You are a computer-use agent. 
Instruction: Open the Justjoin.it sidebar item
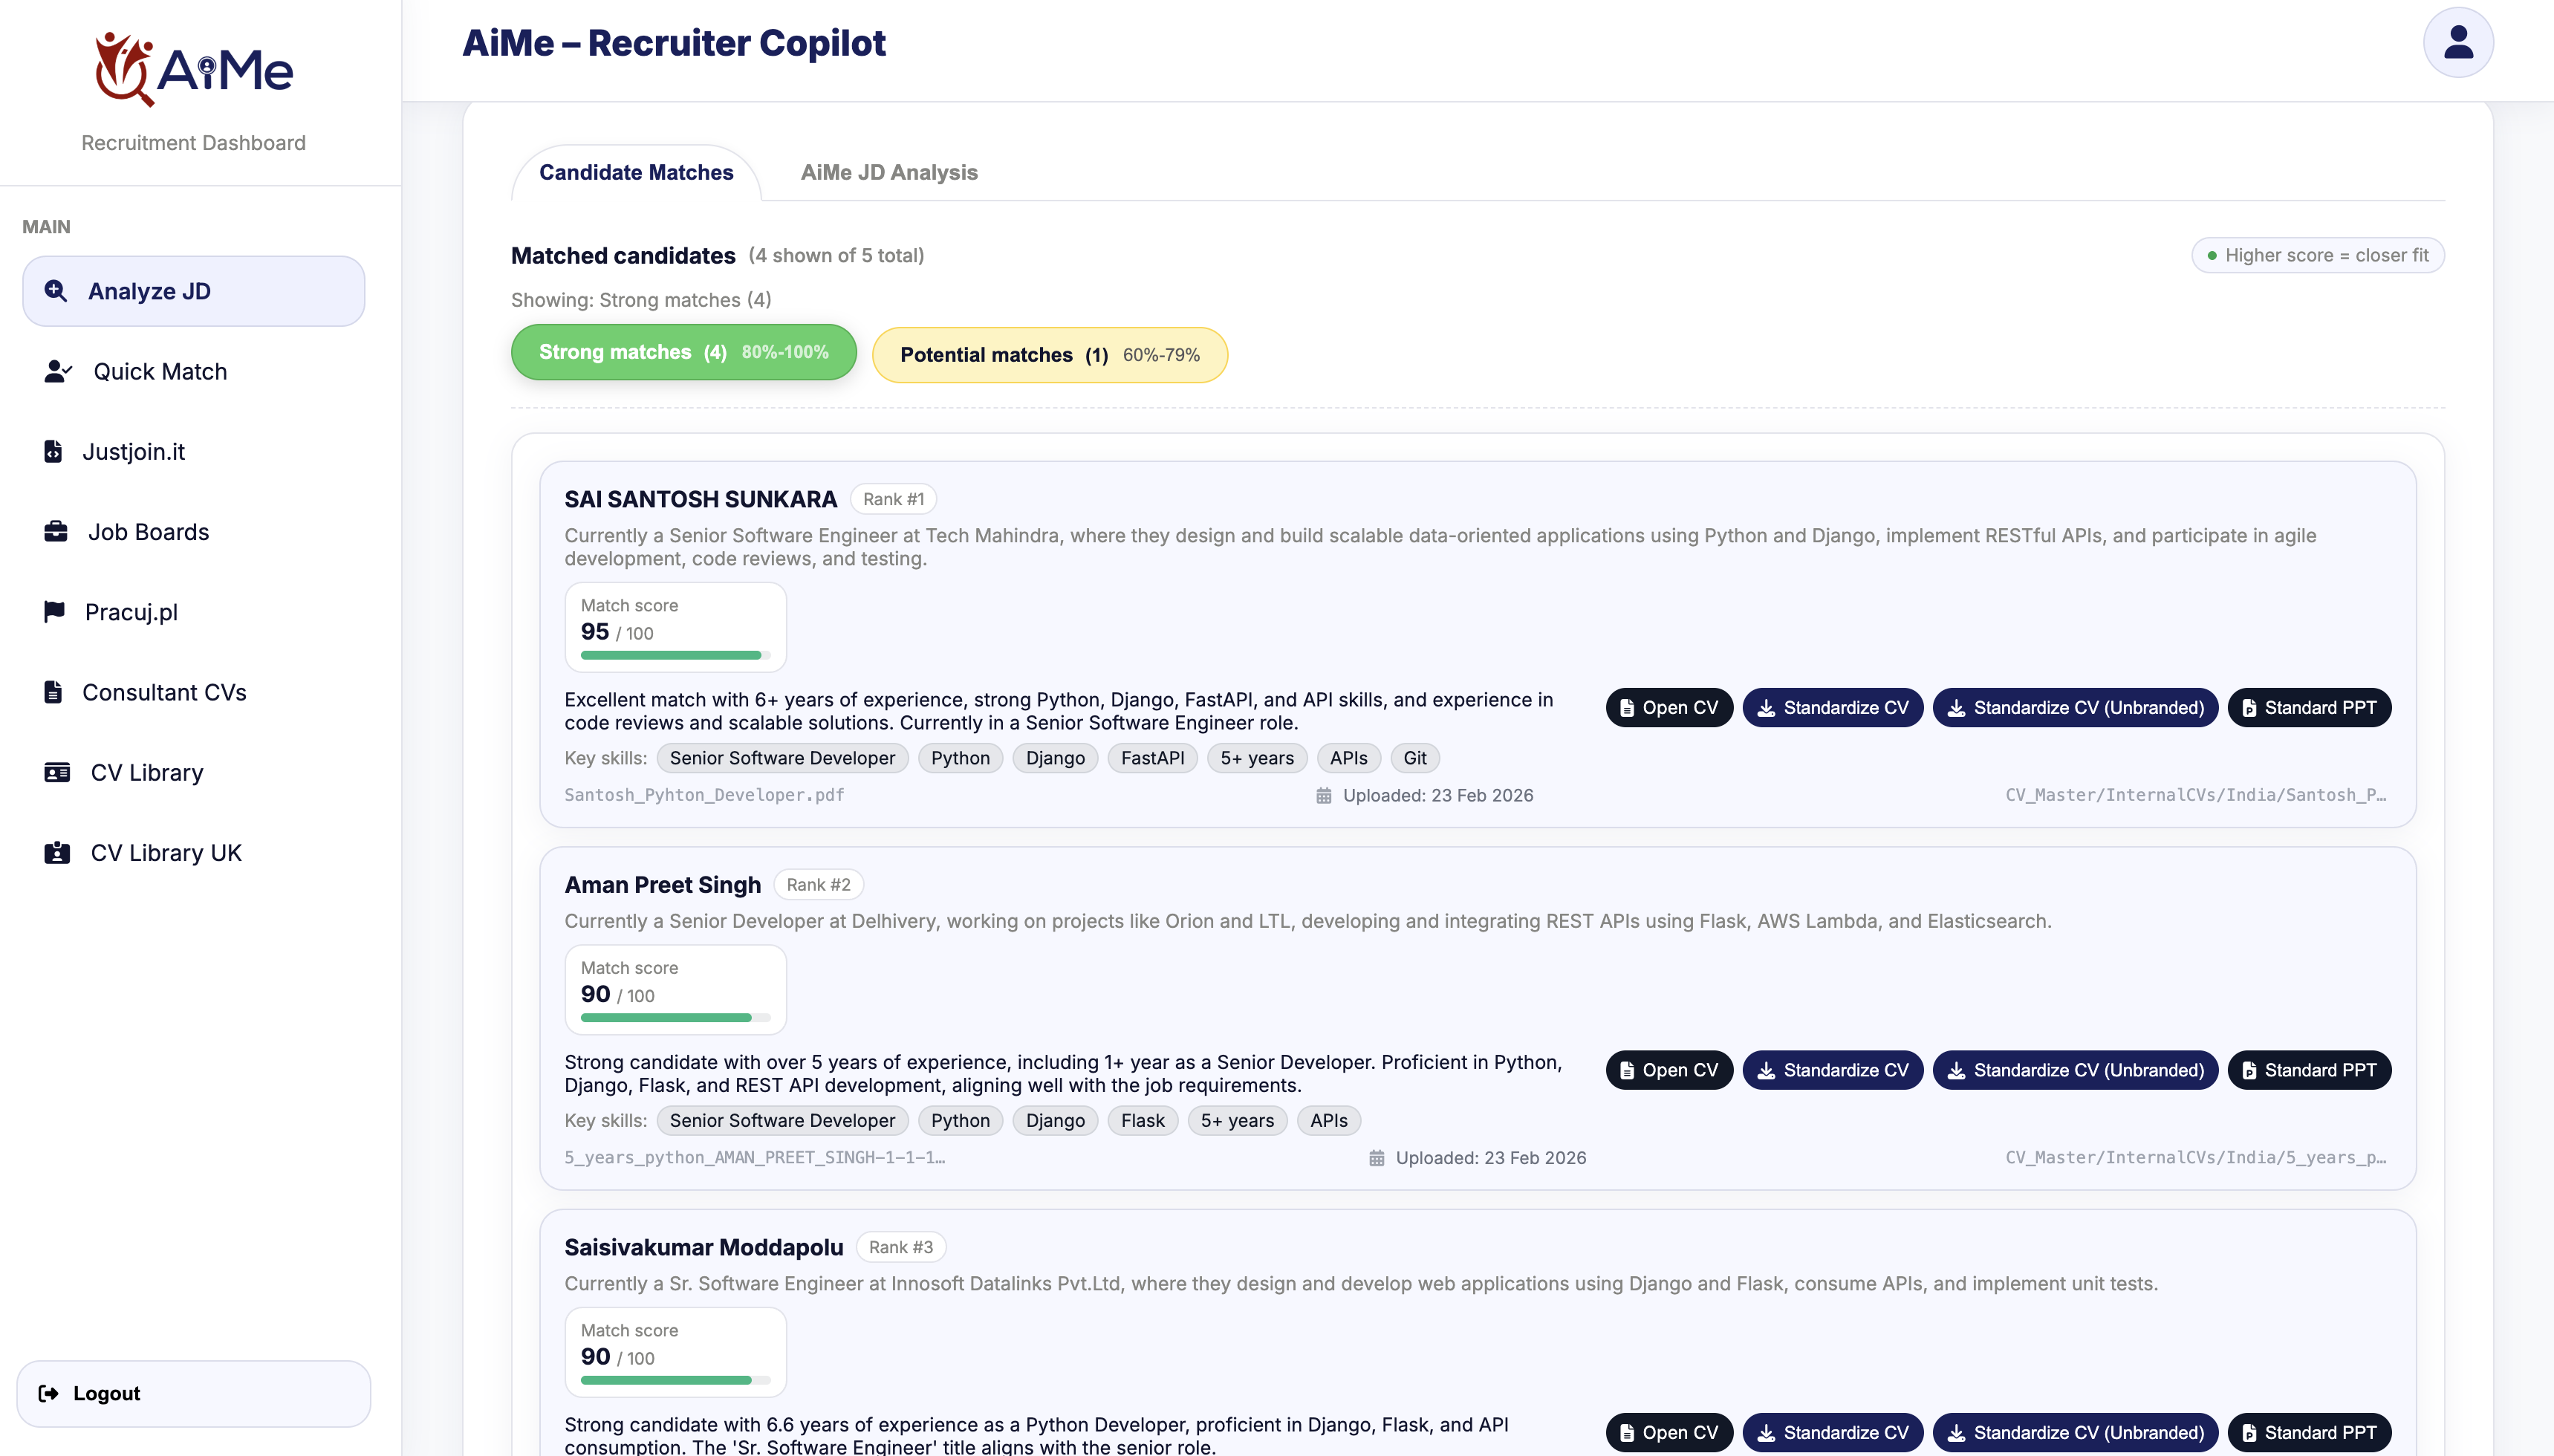pos(193,451)
